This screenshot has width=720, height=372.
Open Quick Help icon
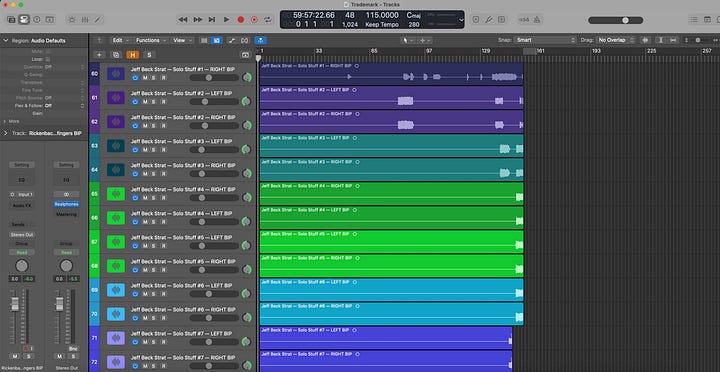tap(37, 20)
